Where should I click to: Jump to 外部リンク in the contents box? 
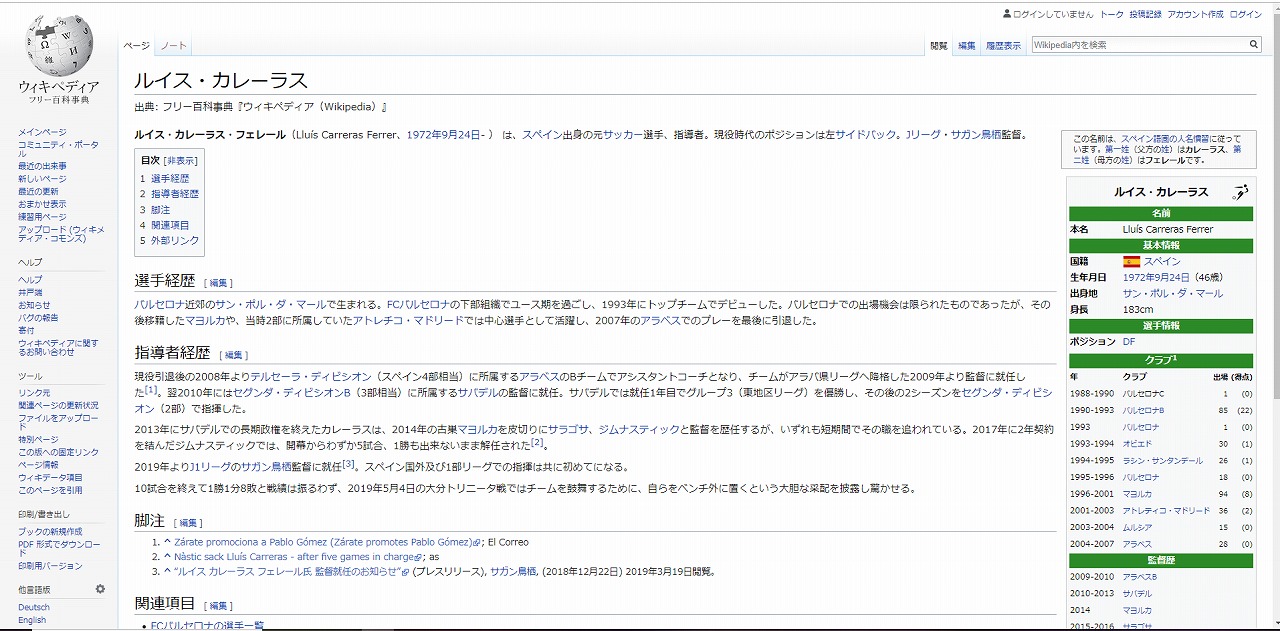175,241
